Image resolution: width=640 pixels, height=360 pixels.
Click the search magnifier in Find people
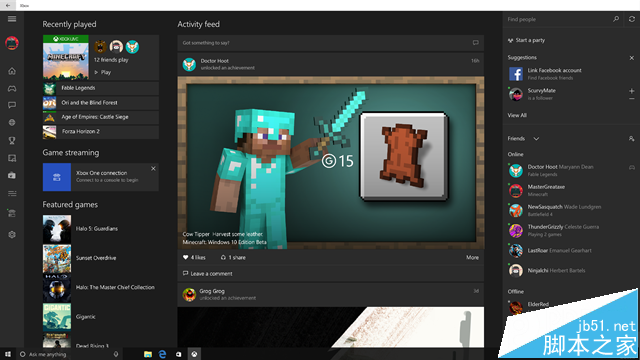point(616,19)
